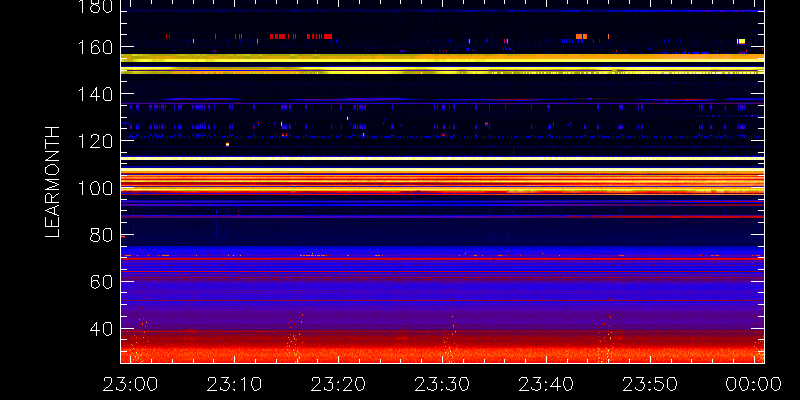The height and width of the screenshot is (400, 800).
Task: Click the 40 frequency axis label
Action: tap(102, 329)
